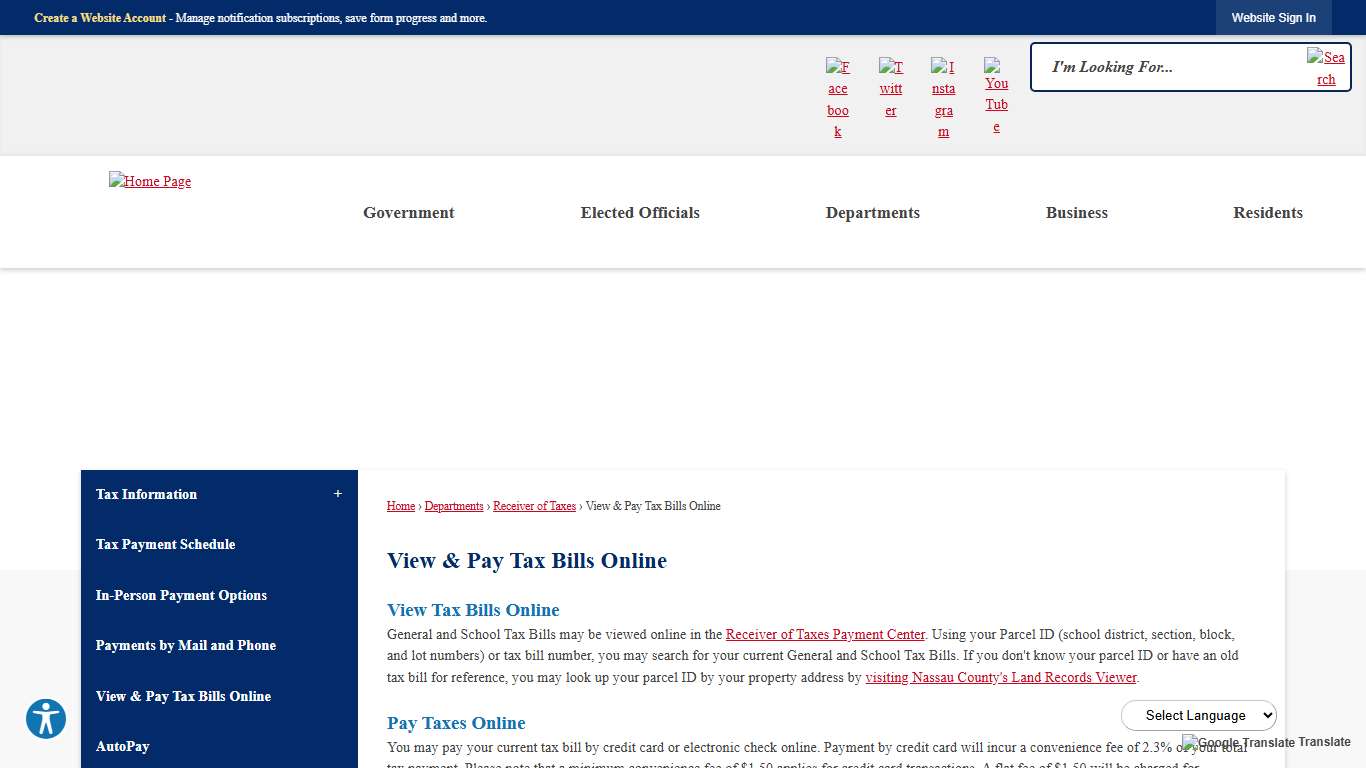Open the Select Language dropdown
Viewport: 1366px width, 768px height.
(1199, 715)
